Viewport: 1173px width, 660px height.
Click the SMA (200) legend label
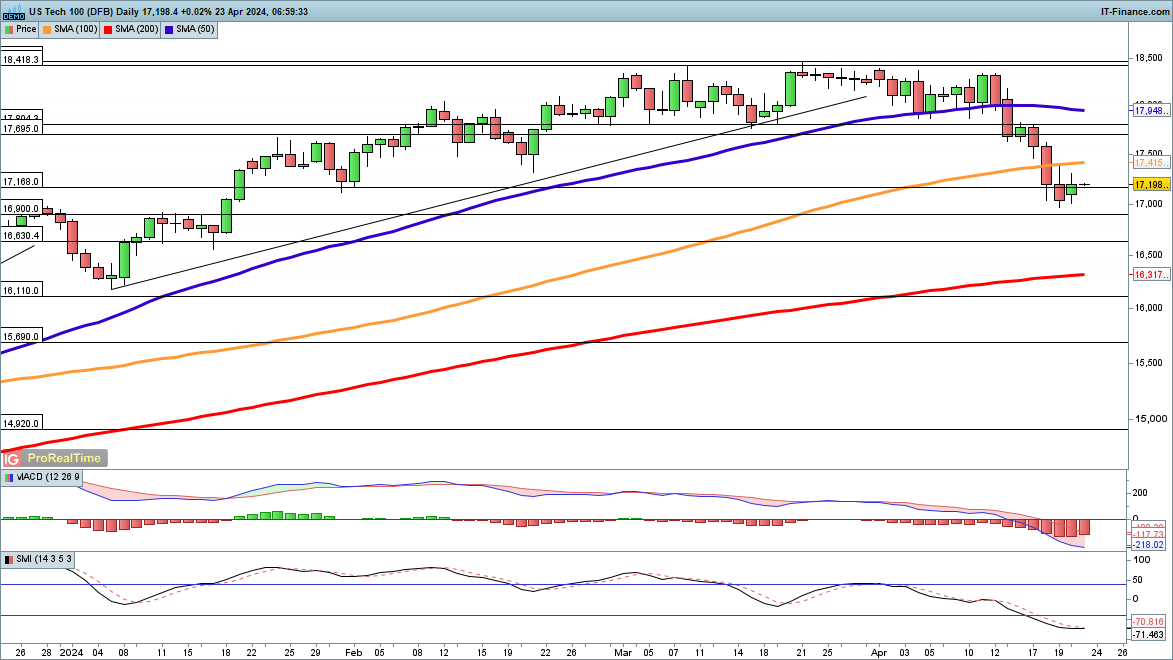[x=137, y=29]
